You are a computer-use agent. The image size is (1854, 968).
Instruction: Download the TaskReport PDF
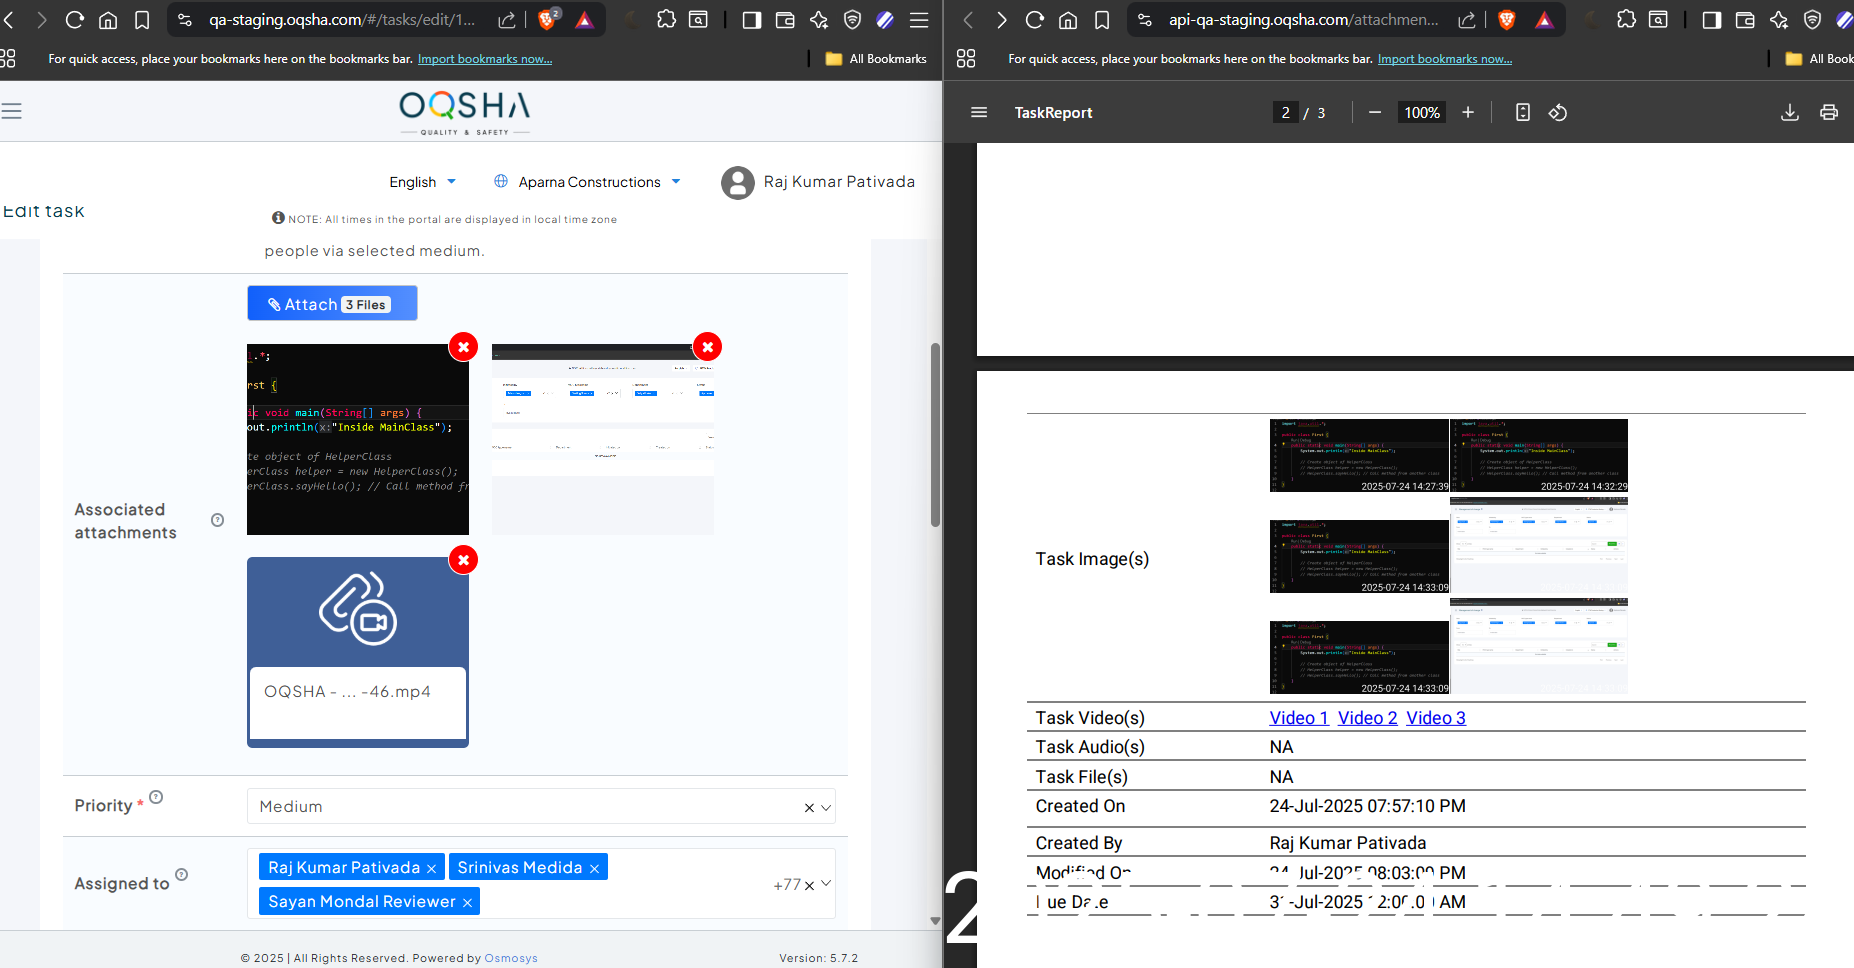pos(1790,113)
